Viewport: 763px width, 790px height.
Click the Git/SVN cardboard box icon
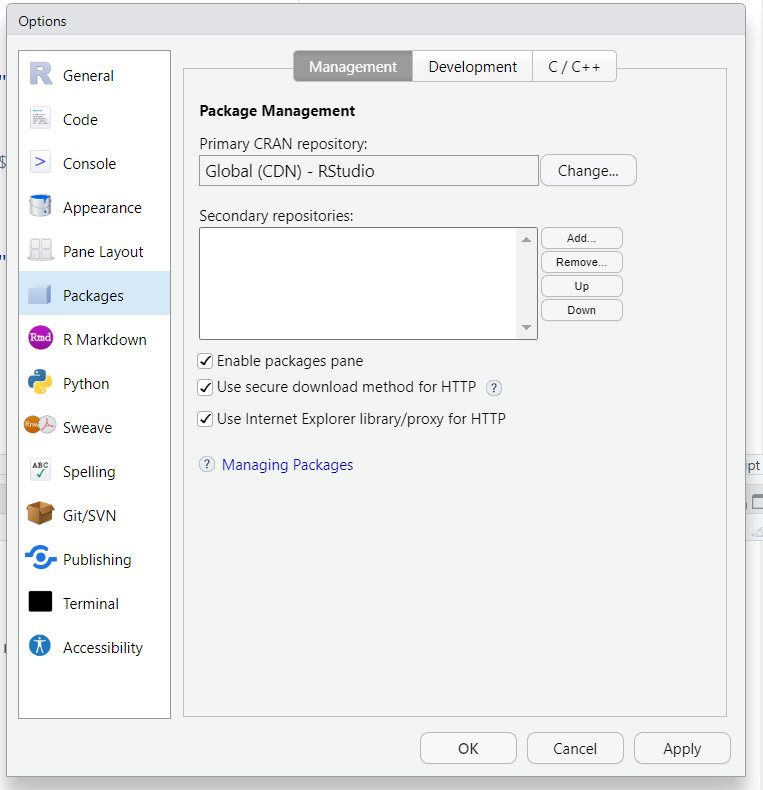point(40,513)
